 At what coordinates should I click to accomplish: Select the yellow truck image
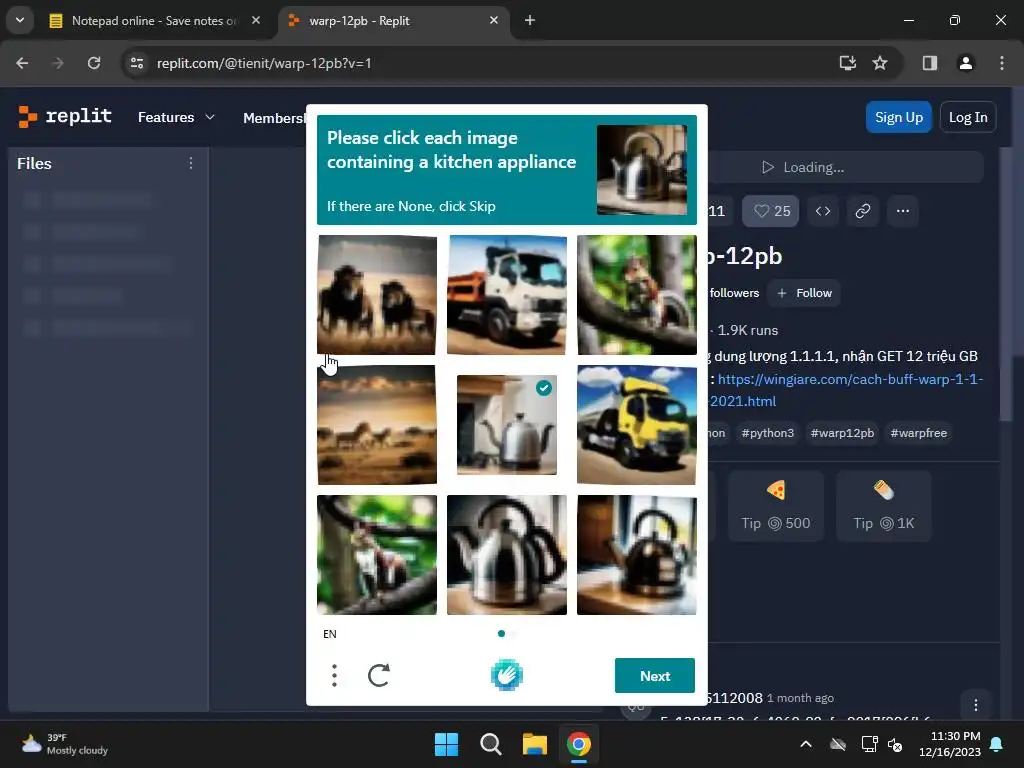click(x=637, y=424)
